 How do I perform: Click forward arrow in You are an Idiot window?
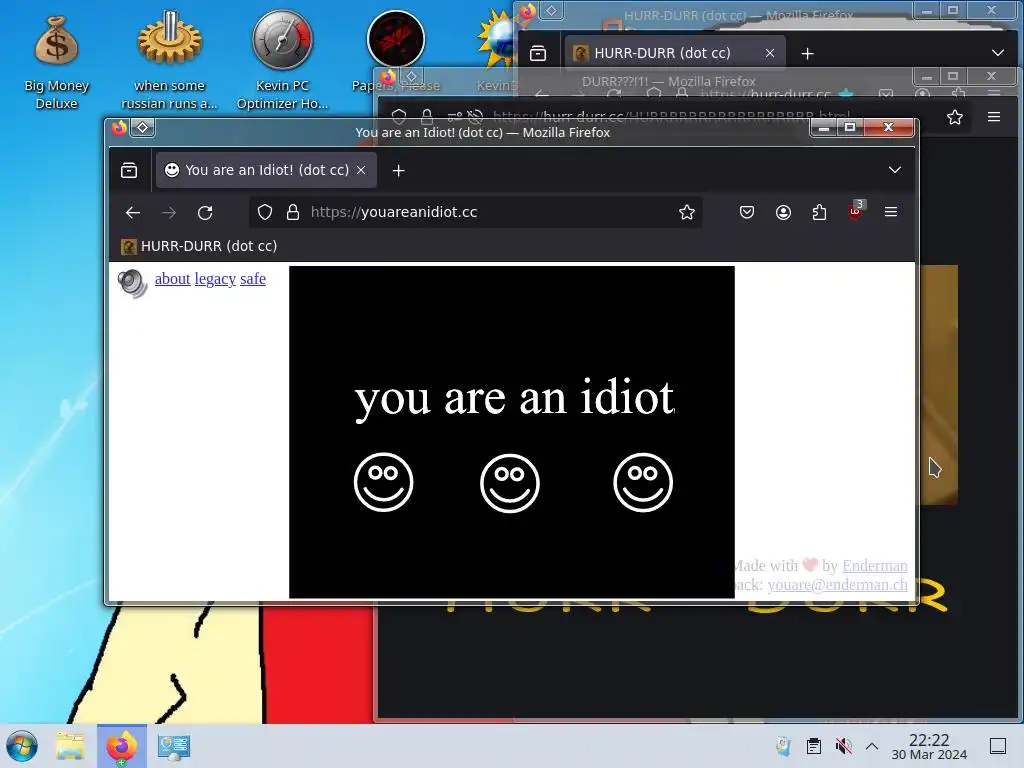(x=169, y=212)
